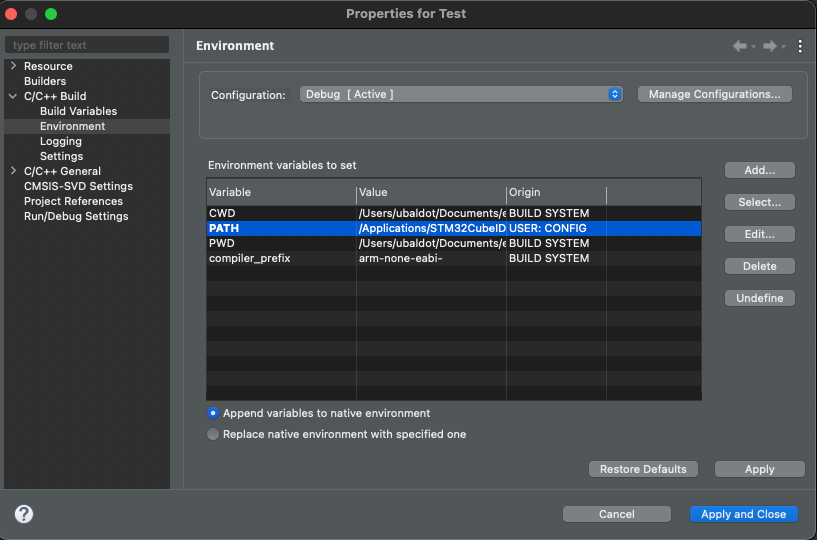This screenshot has width=817, height=540.
Task: Open the three-dot view menu
Action: pos(800,46)
